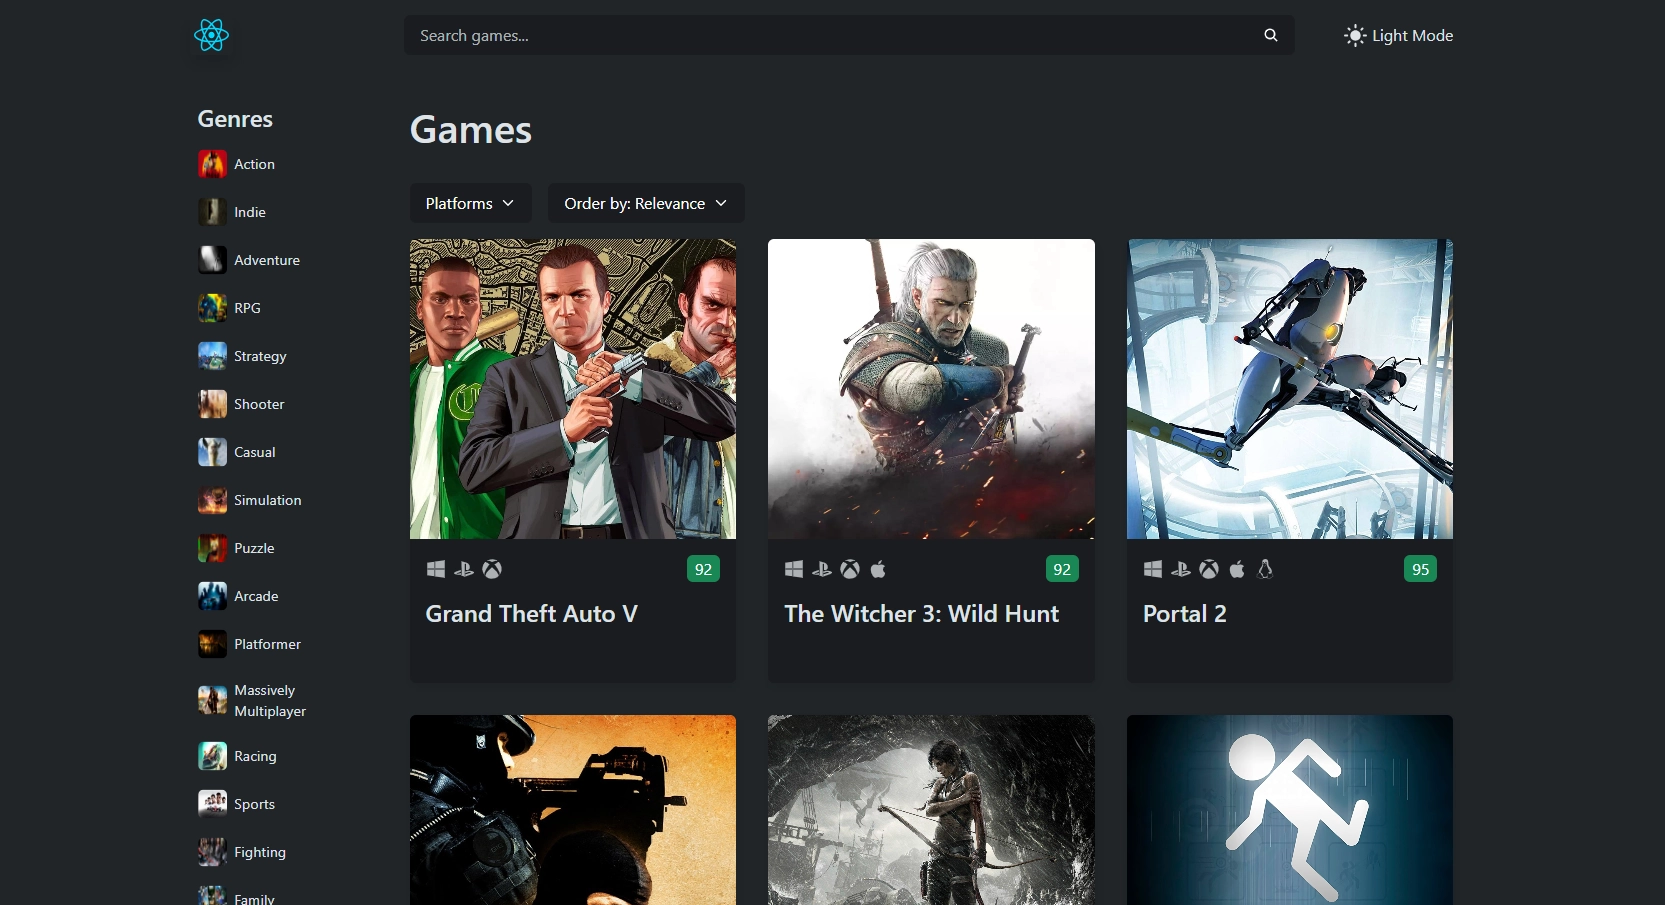Click the React logo in the header
1665x905 pixels.
[212, 35]
